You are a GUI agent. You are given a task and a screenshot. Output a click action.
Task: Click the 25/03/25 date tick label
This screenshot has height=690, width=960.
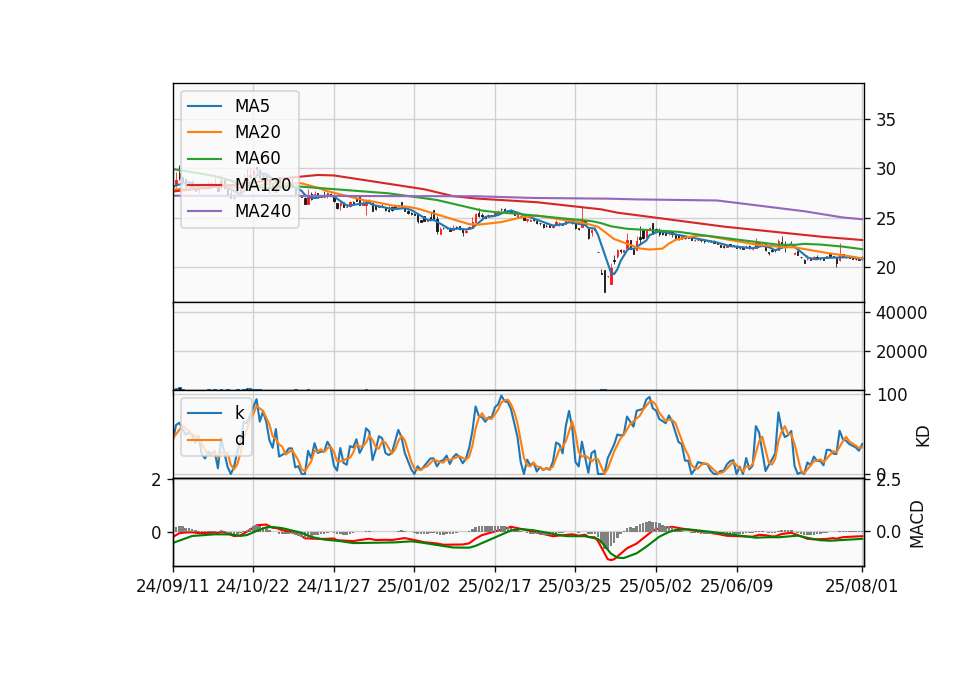[575, 586]
